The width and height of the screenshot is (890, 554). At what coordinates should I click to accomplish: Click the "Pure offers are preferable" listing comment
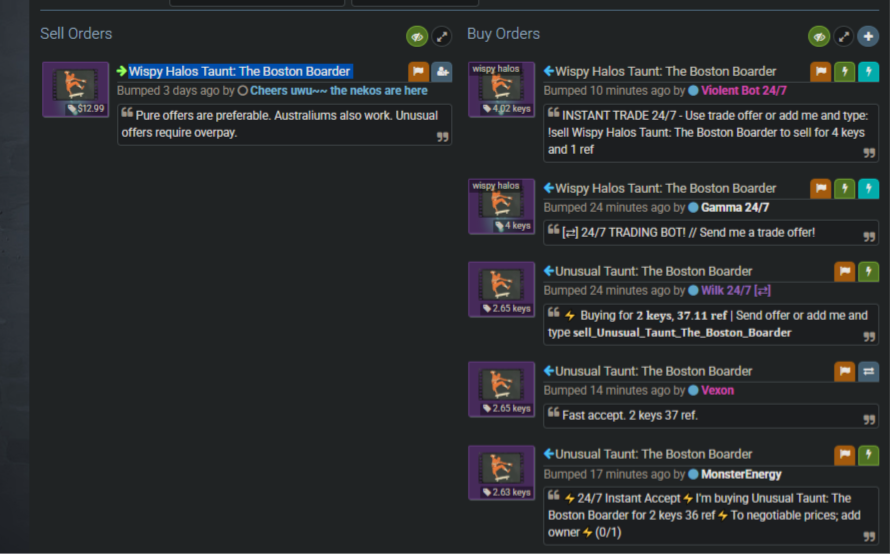click(x=284, y=124)
